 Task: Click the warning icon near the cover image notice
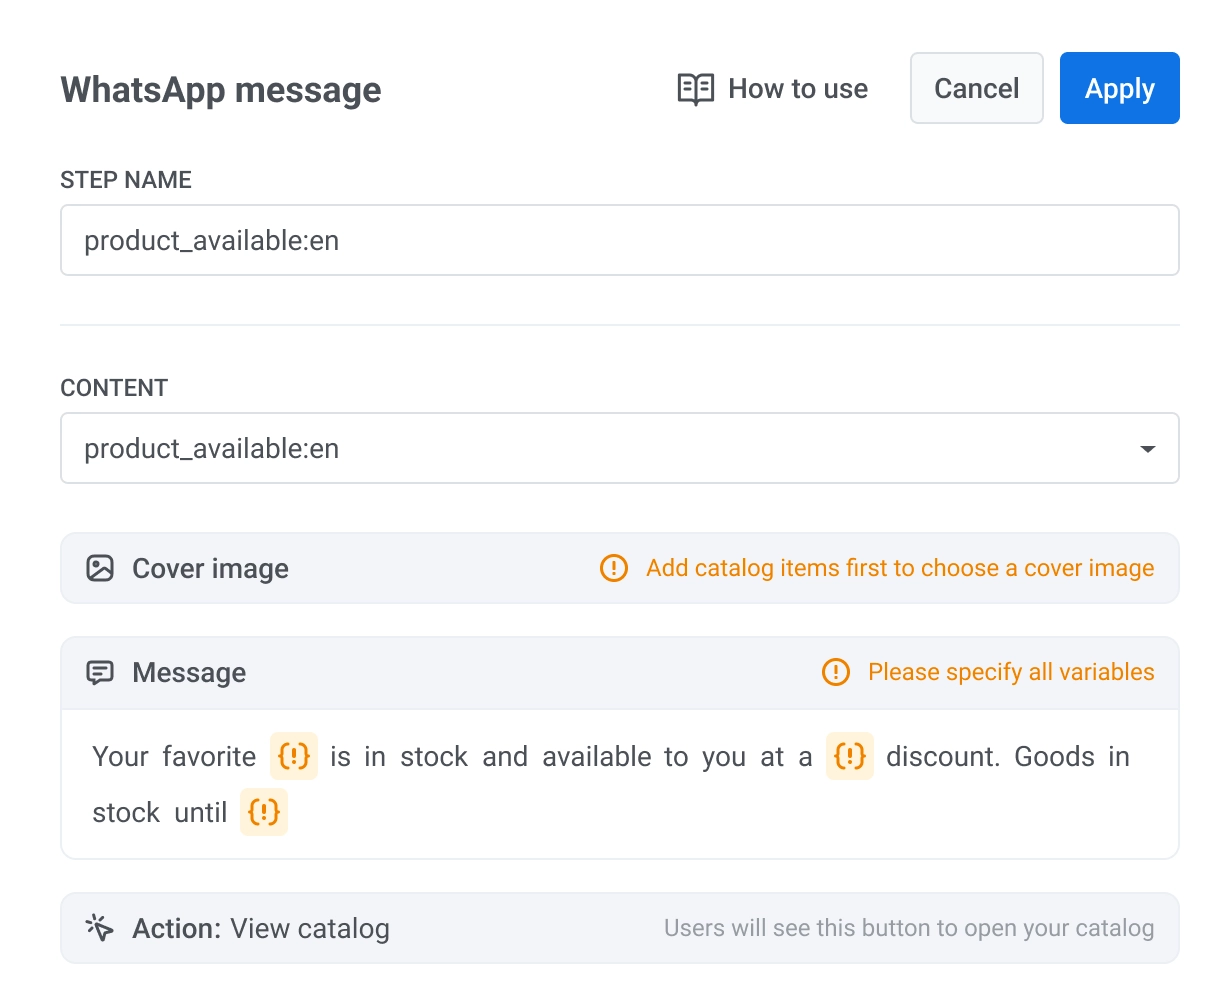613,568
